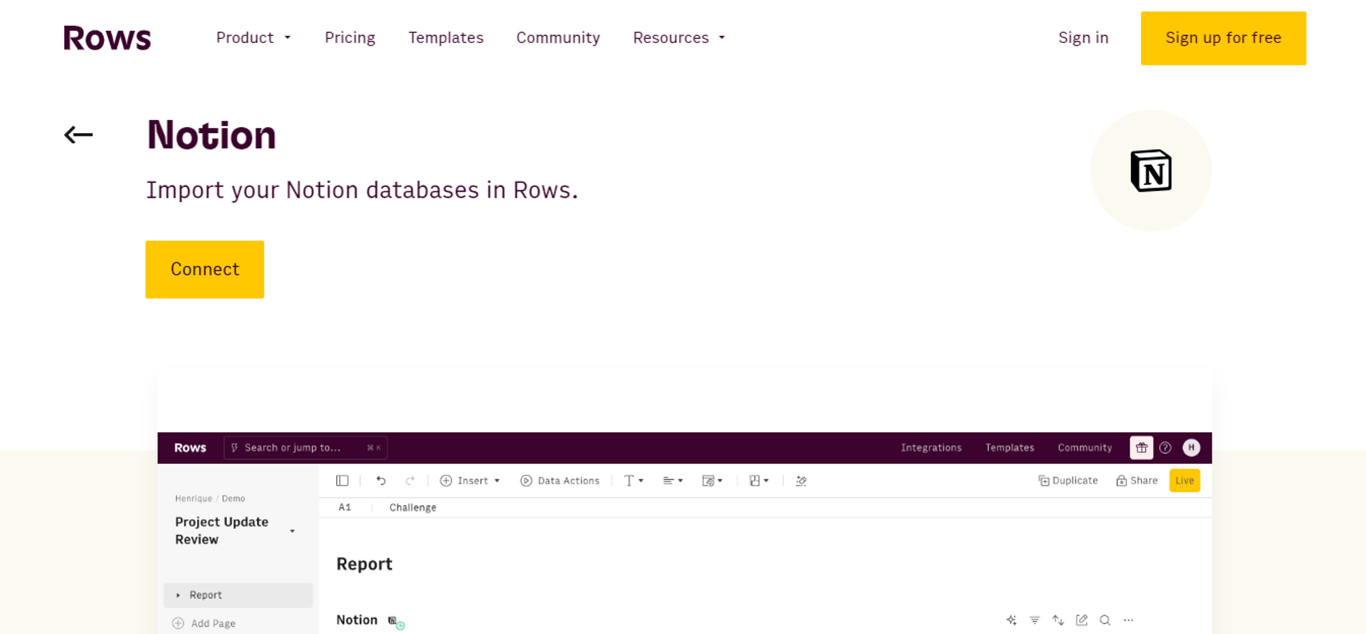
Task: Open Templates in the top navigation
Action: [x=446, y=38]
